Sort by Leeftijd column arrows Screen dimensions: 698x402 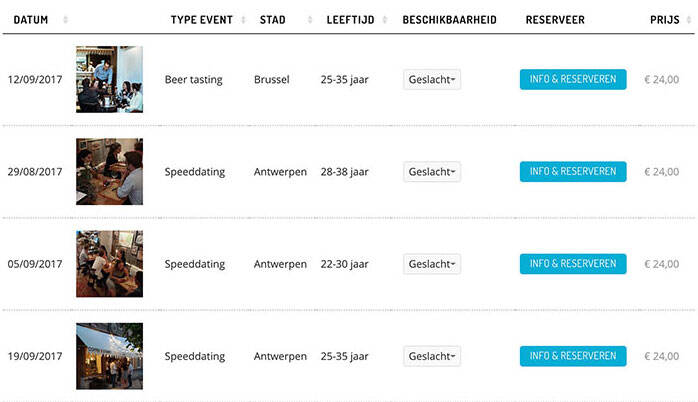(x=385, y=20)
